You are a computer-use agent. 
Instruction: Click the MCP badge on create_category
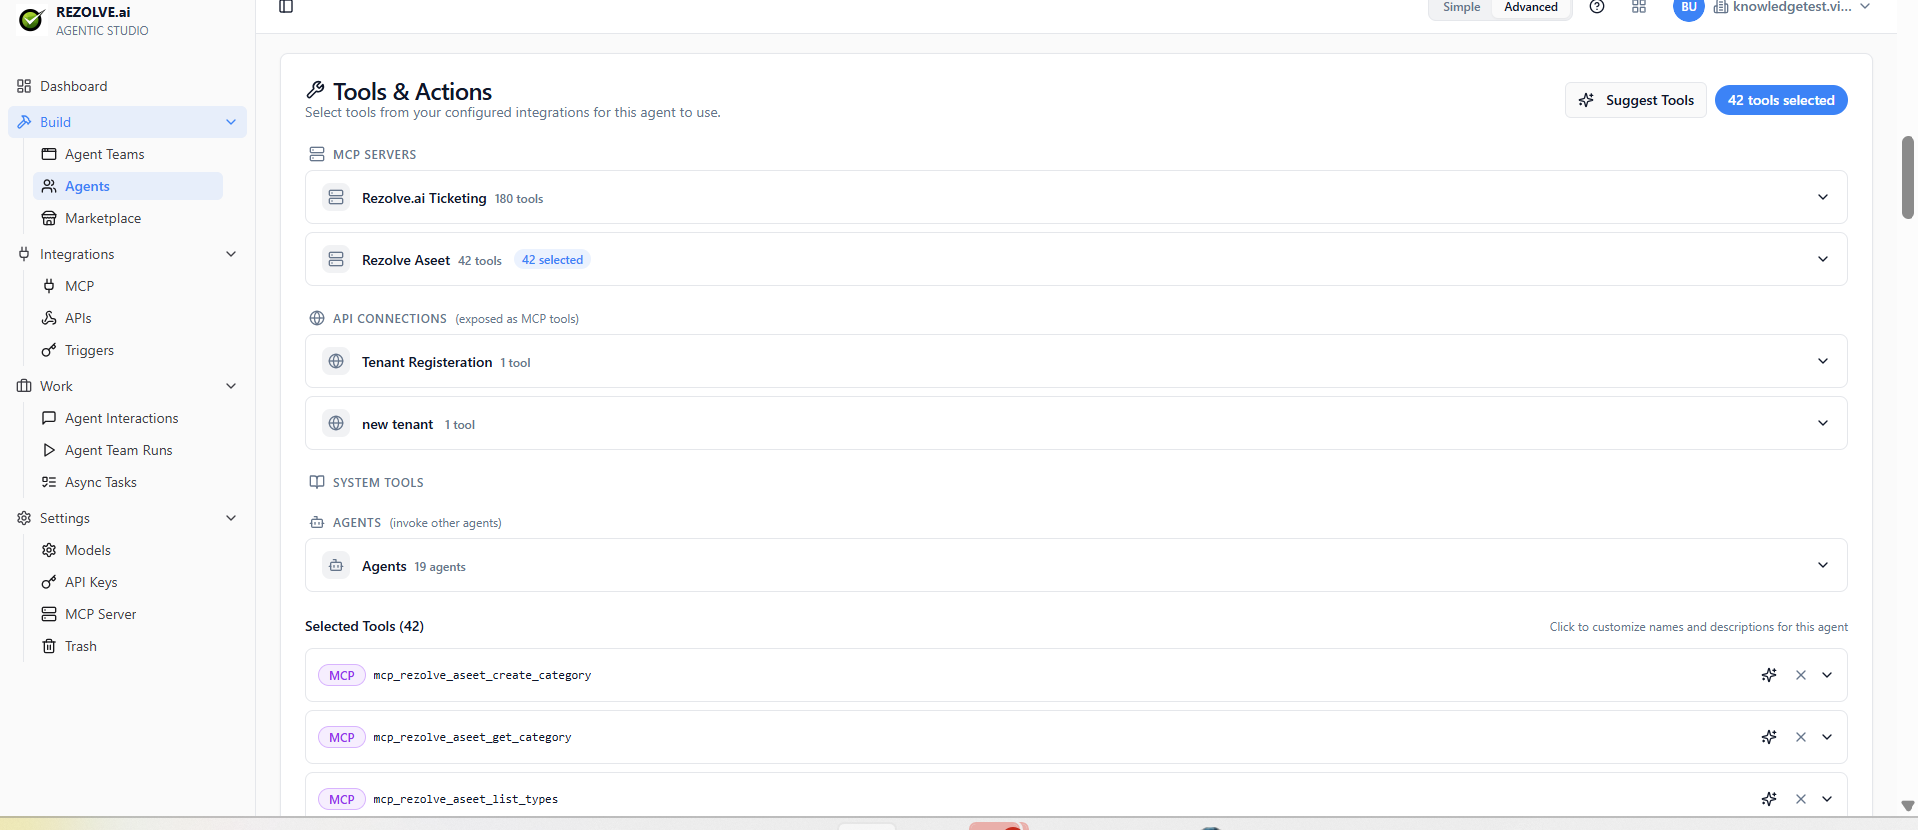click(x=342, y=676)
